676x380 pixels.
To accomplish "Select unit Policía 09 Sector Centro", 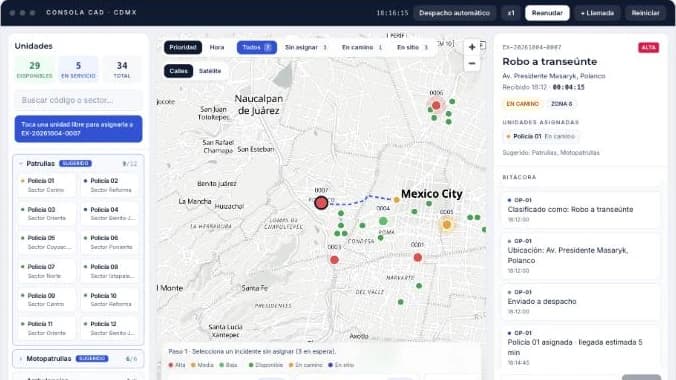I will (x=47, y=300).
